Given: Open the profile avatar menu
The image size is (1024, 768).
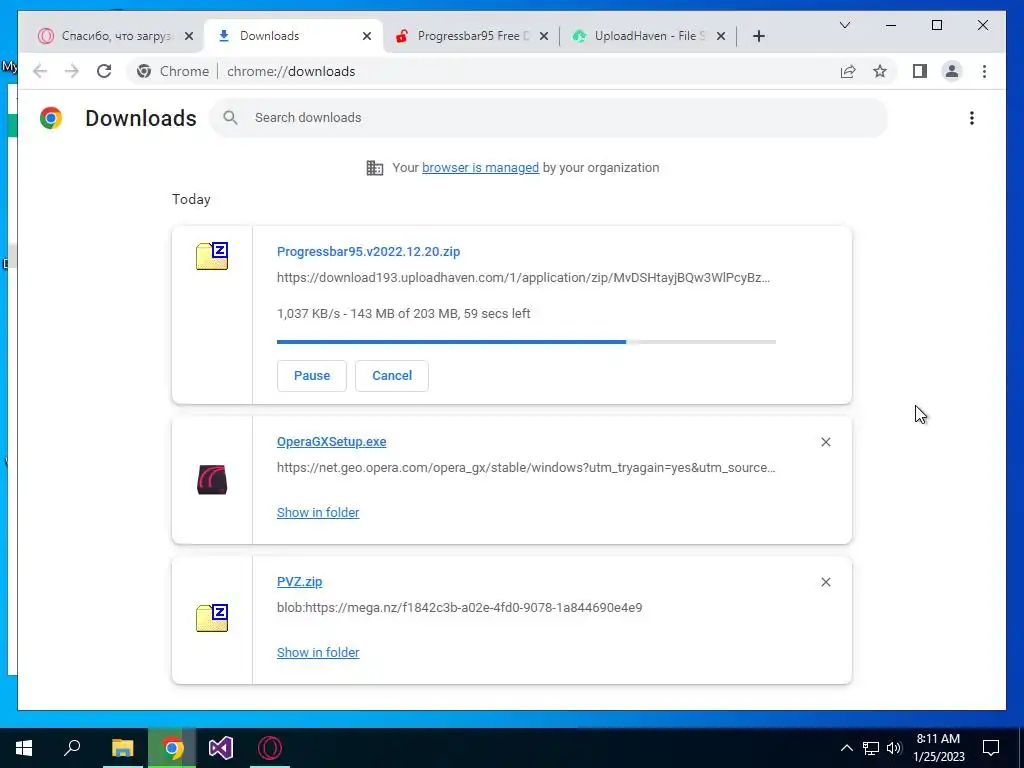Looking at the screenshot, I should (952, 71).
